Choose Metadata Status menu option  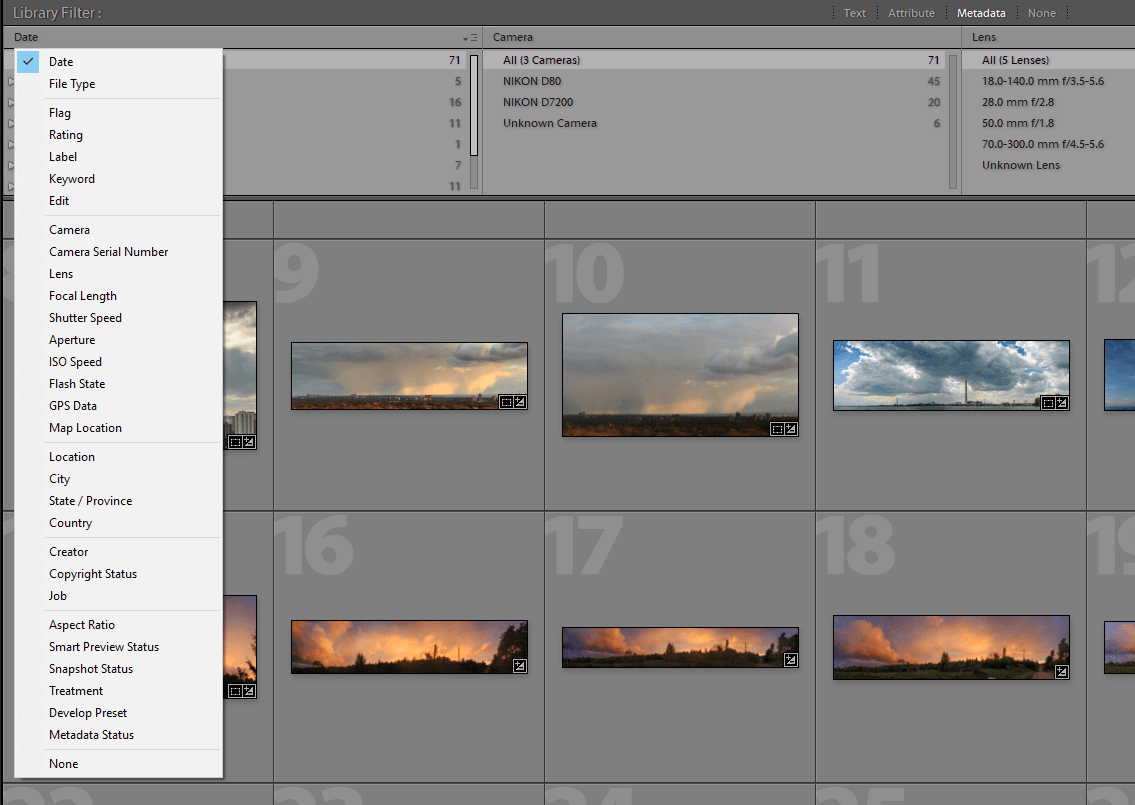coord(118,735)
